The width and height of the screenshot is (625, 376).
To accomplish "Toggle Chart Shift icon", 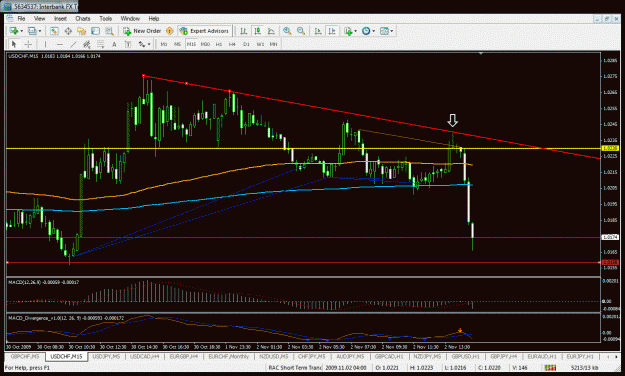I will point(332,31).
